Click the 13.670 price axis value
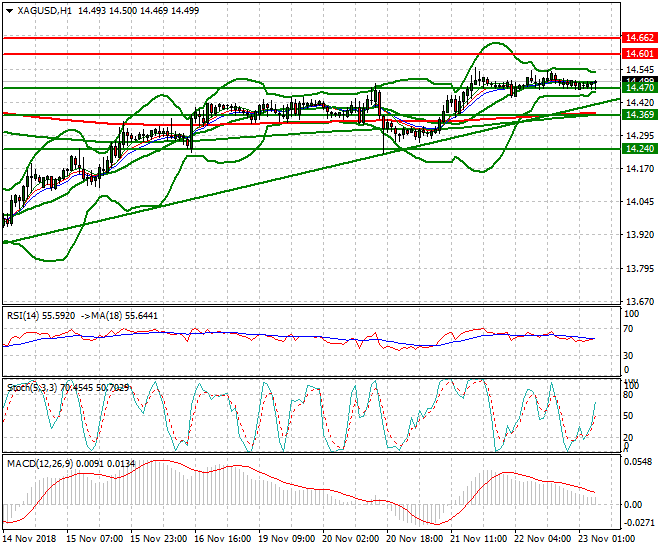The height and width of the screenshot is (550, 660). (640, 301)
